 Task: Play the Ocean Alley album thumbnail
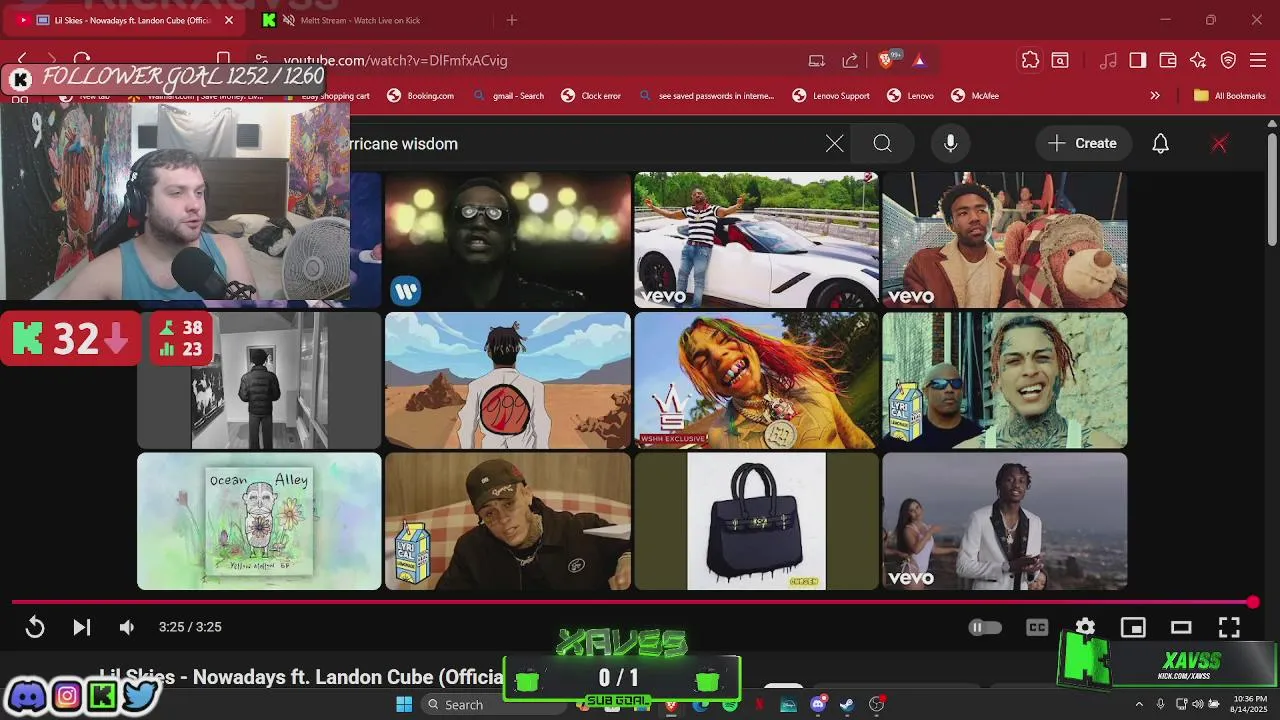pyautogui.click(x=259, y=521)
